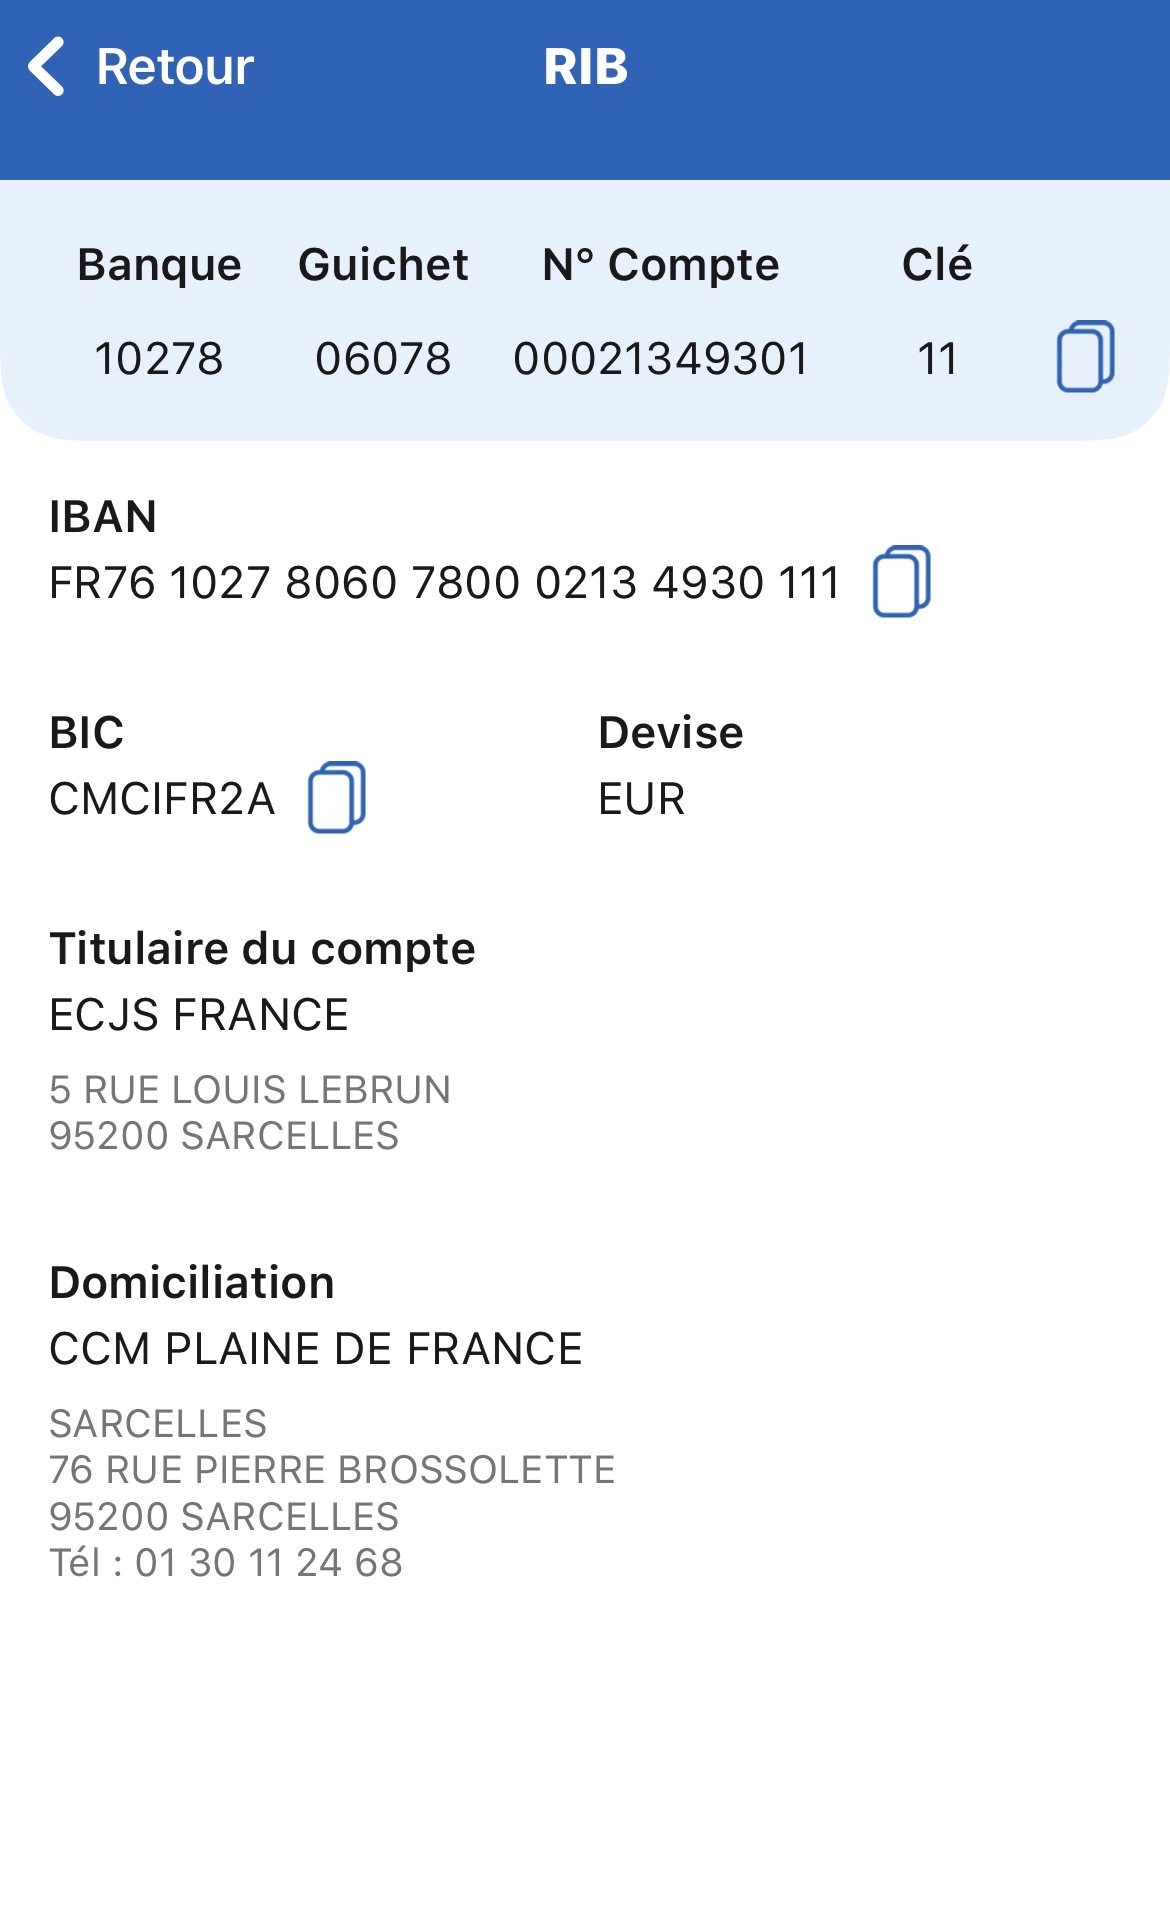The height and width of the screenshot is (1917, 1170).
Task: Tap the EUR currency value
Action: [642, 799]
